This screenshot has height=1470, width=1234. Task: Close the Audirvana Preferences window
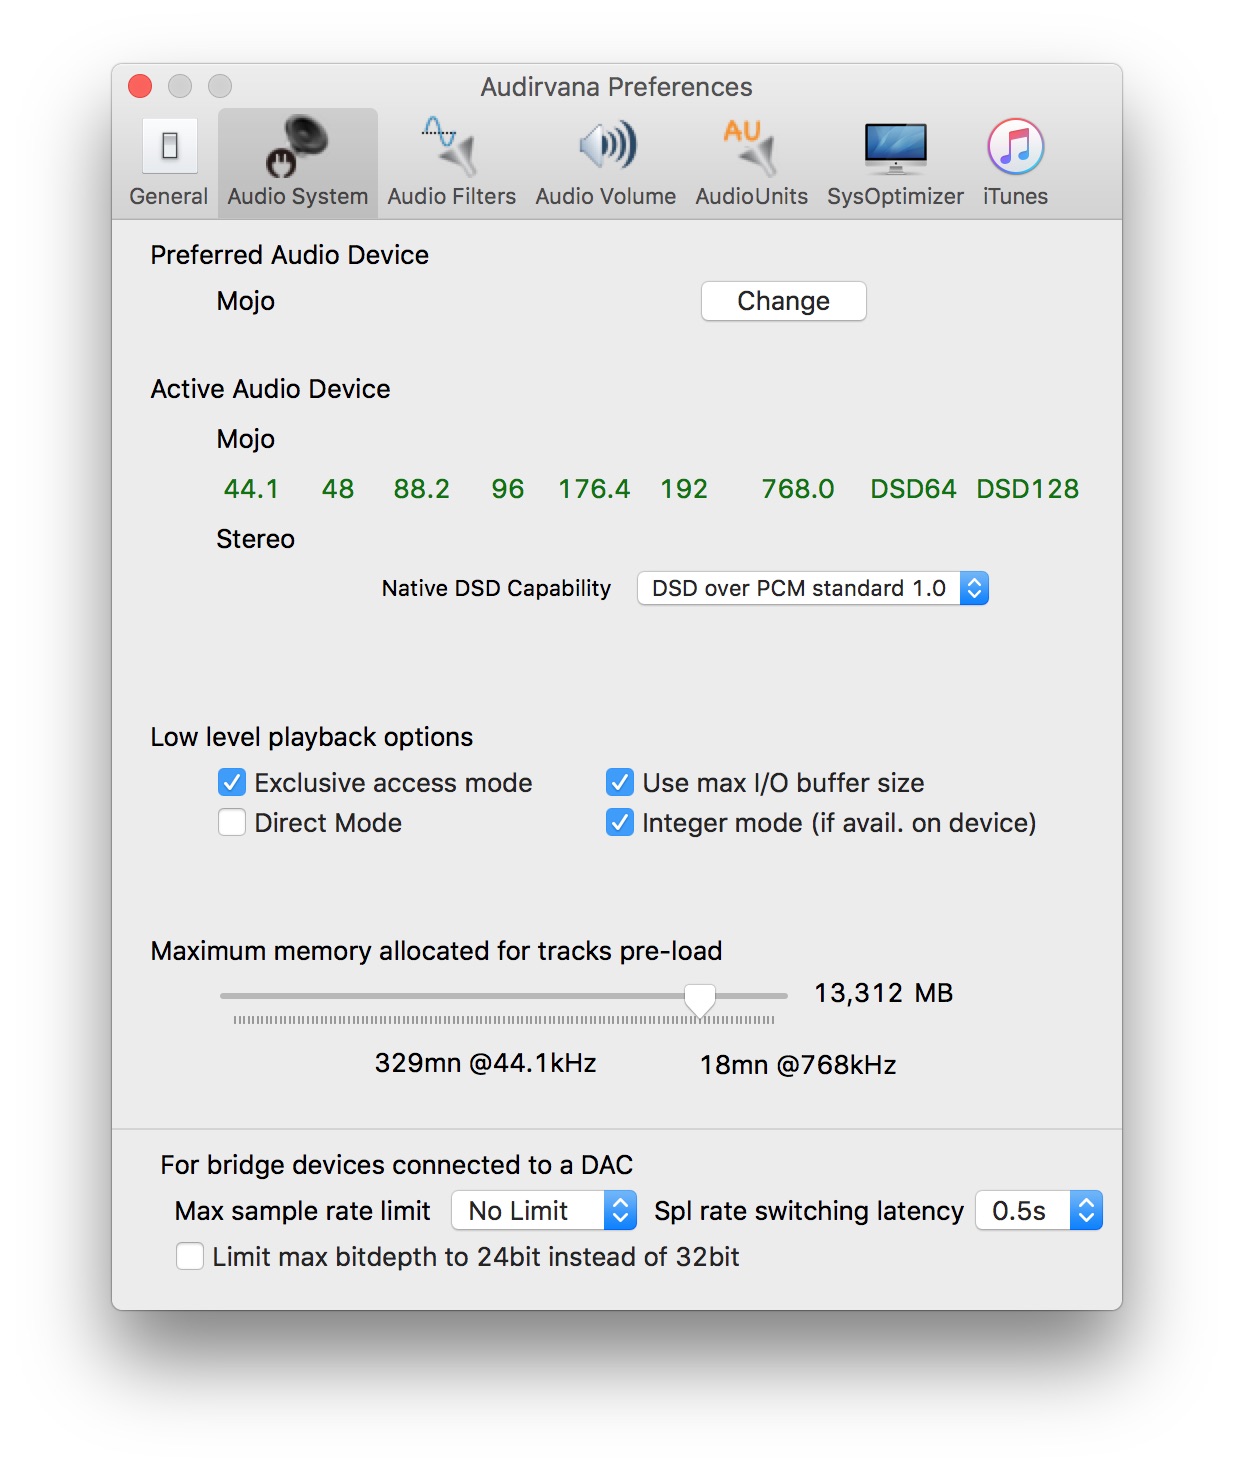pyautogui.click(x=140, y=86)
